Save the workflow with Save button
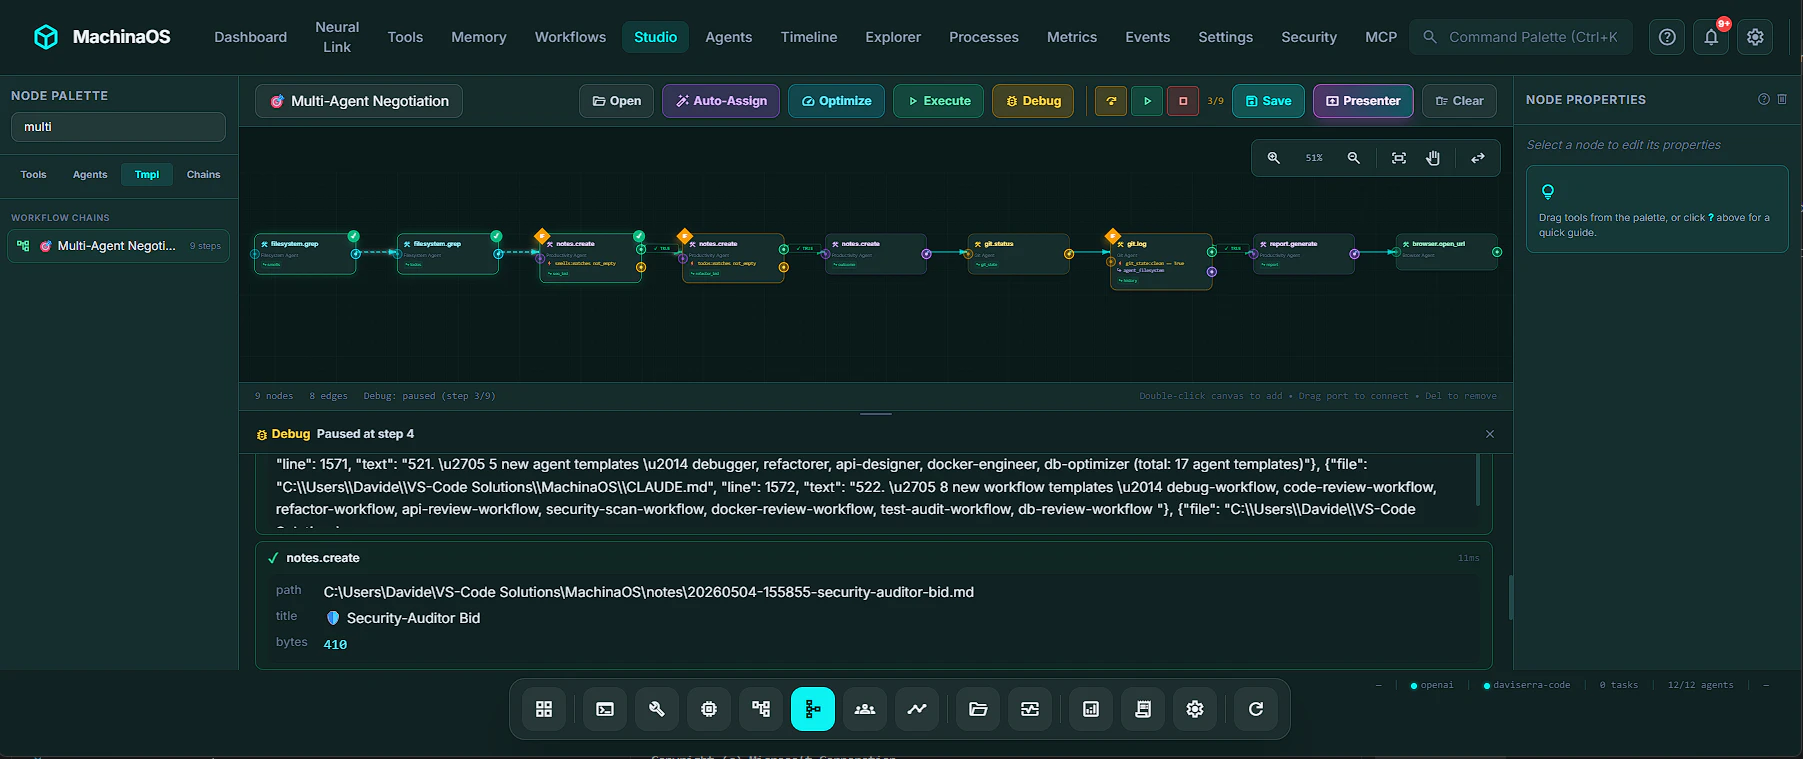This screenshot has height=759, width=1803. (1268, 101)
